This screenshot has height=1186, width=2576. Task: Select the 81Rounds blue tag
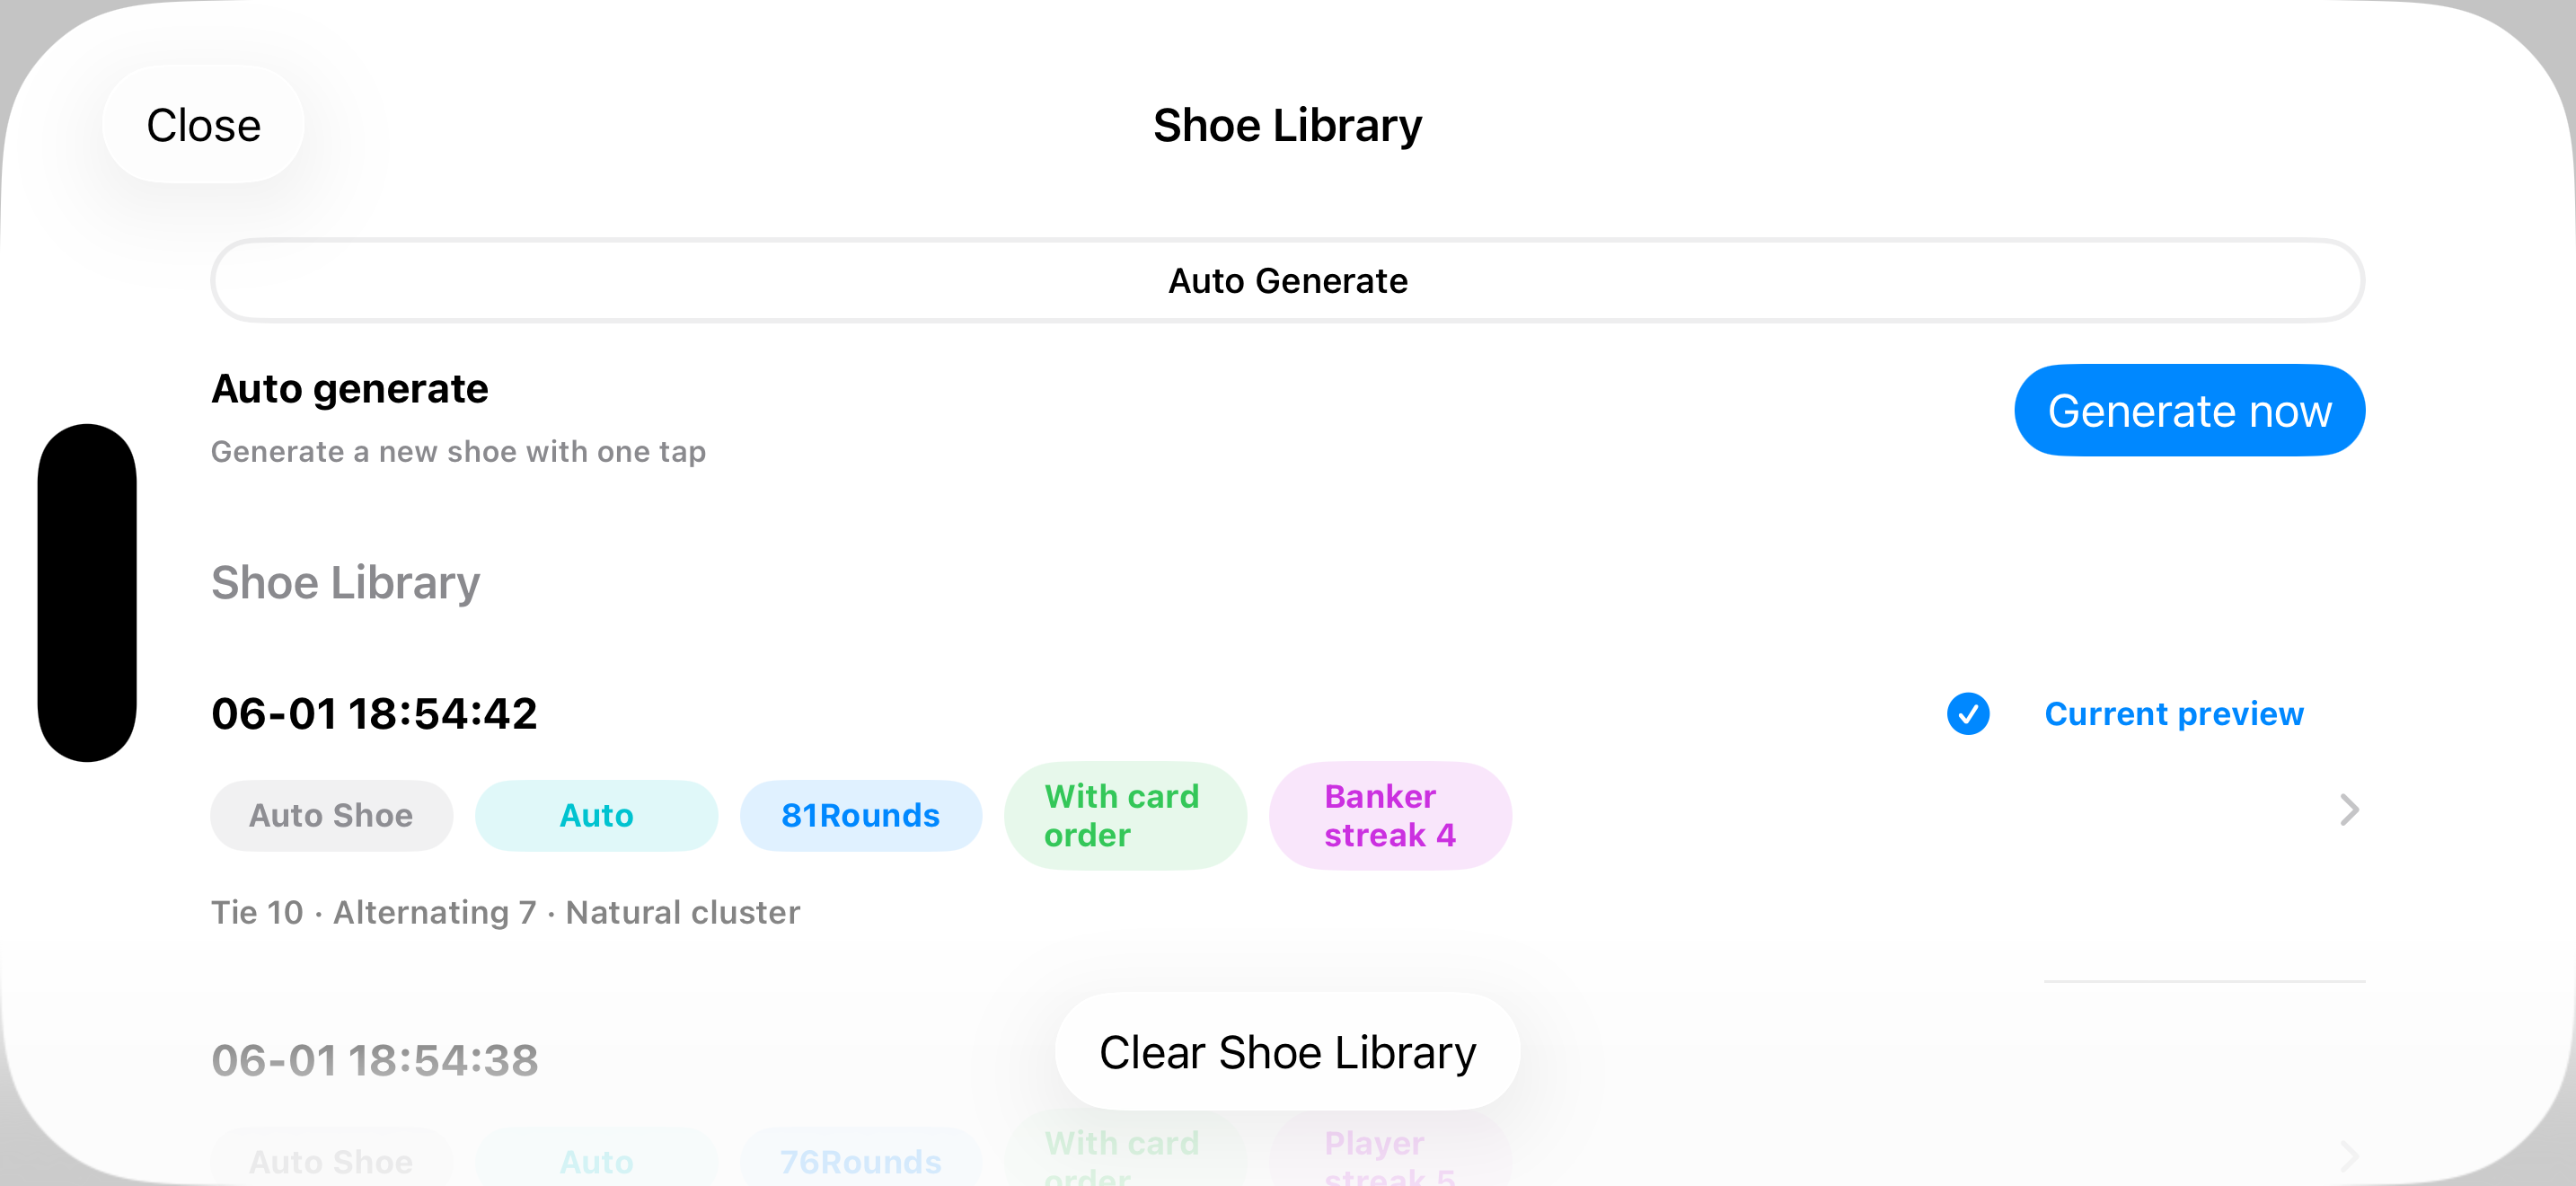(x=860, y=815)
